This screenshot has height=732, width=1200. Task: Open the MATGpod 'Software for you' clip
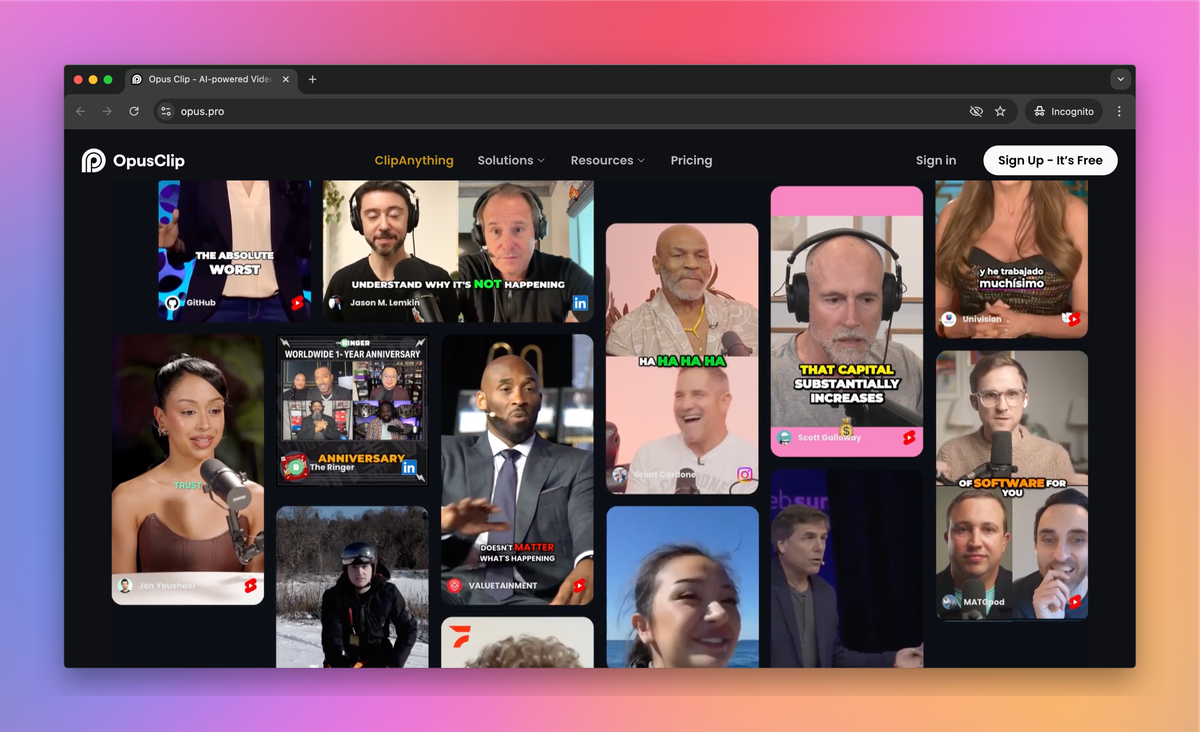(1012, 485)
